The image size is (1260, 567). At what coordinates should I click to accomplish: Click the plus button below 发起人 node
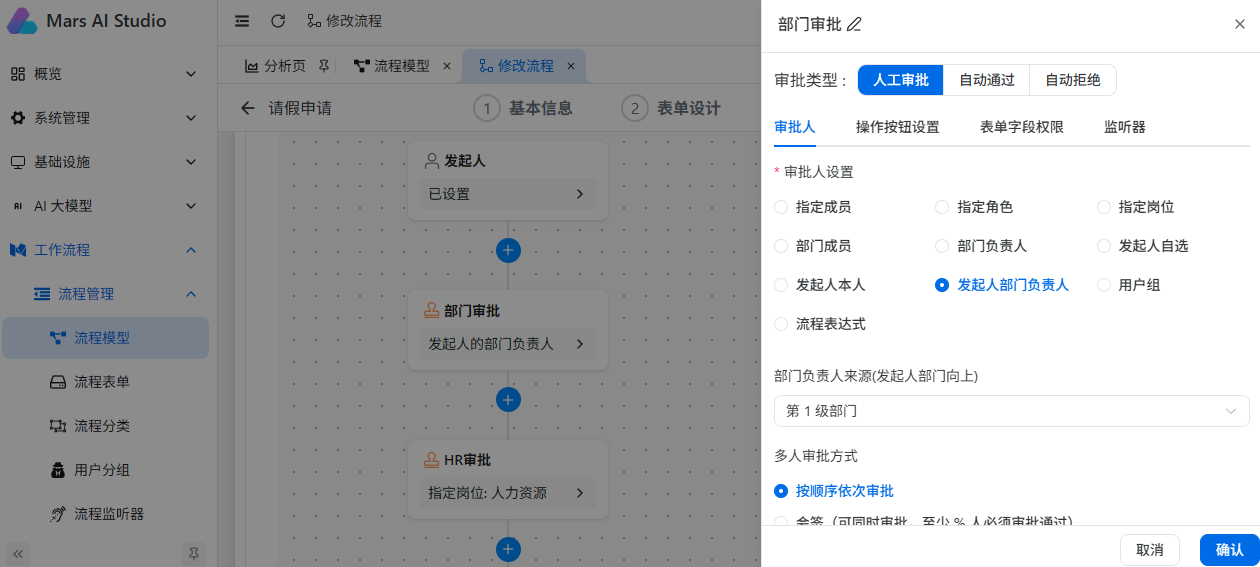(x=508, y=250)
